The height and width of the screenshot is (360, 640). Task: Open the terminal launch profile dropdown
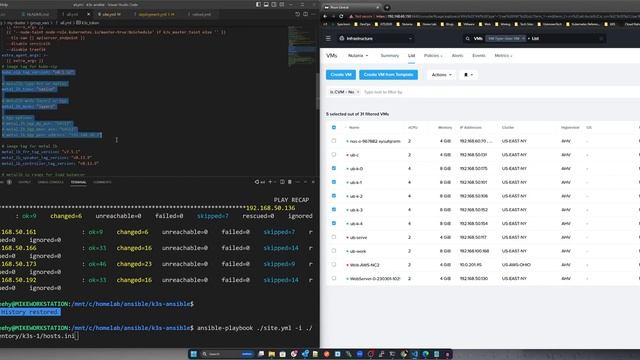pos(275,182)
